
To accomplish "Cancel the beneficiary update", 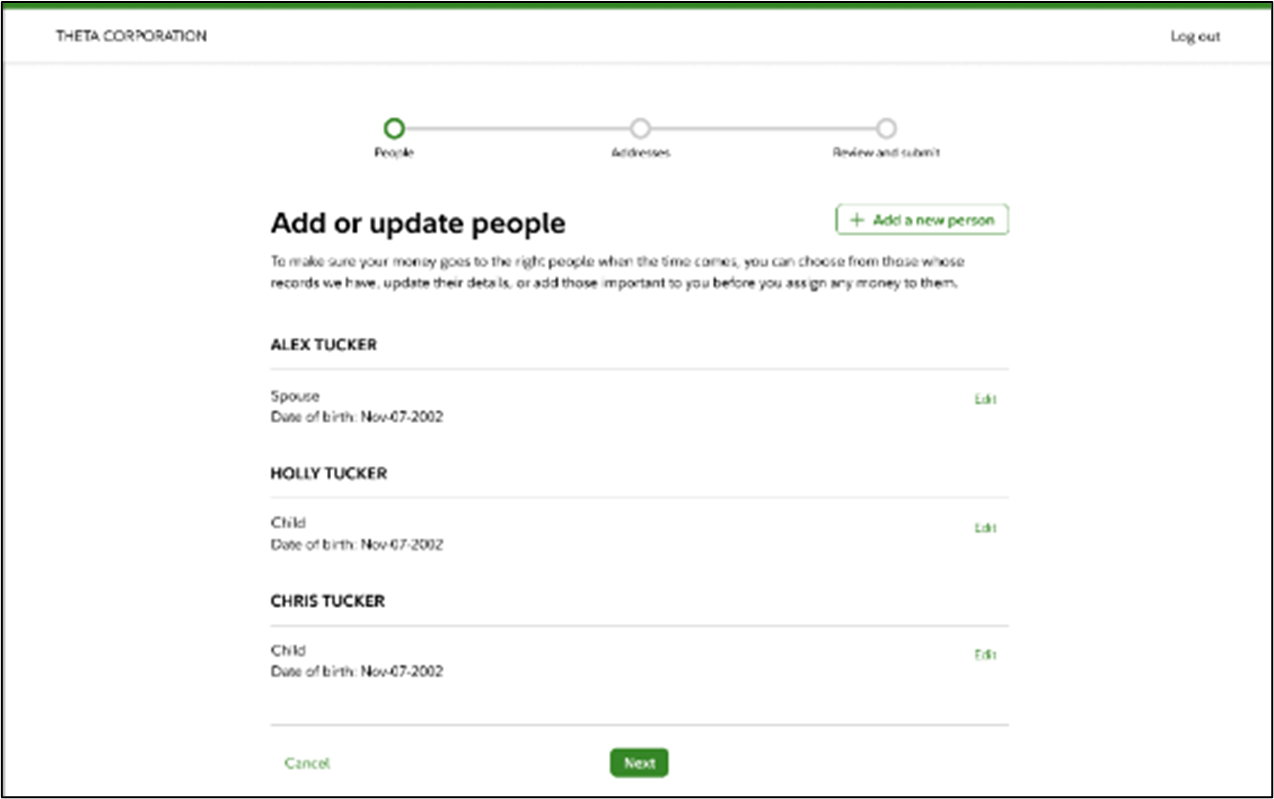I will point(307,763).
